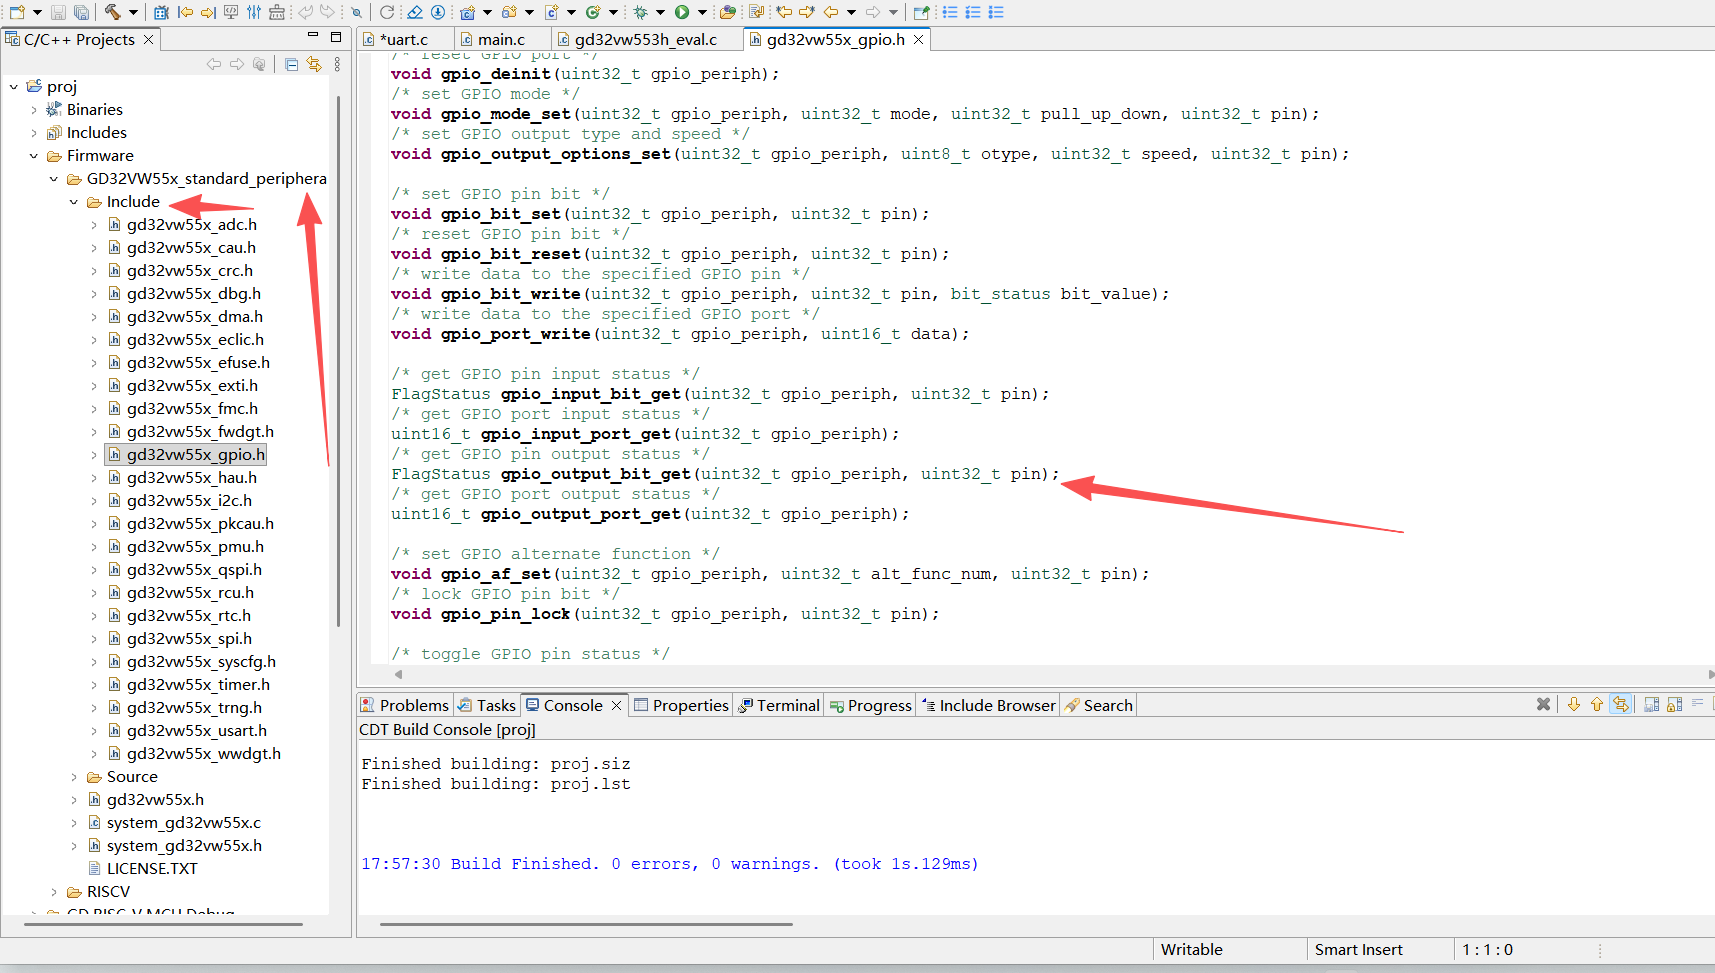Screen dimensions: 1715x973
Task: Click the Projects panel vertical scrollbar
Action: (x=339, y=360)
